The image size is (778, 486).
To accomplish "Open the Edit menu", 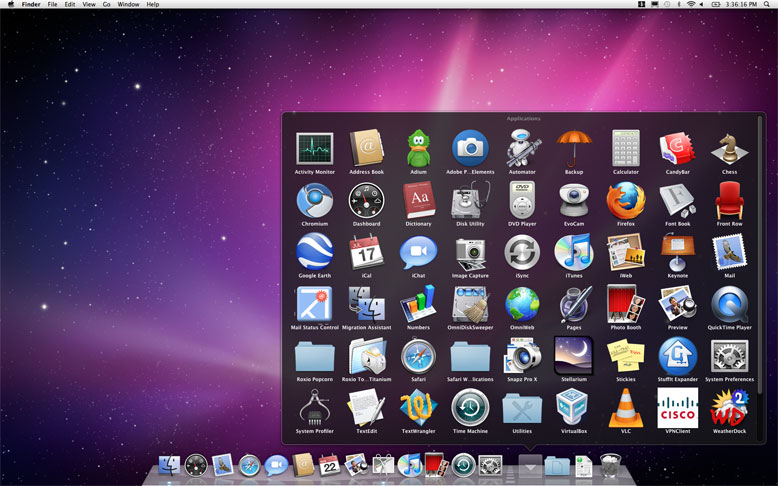I will click(70, 4).
